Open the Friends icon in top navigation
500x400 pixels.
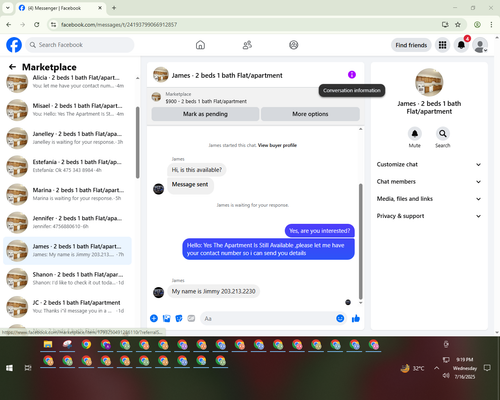click(x=247, y=45)
